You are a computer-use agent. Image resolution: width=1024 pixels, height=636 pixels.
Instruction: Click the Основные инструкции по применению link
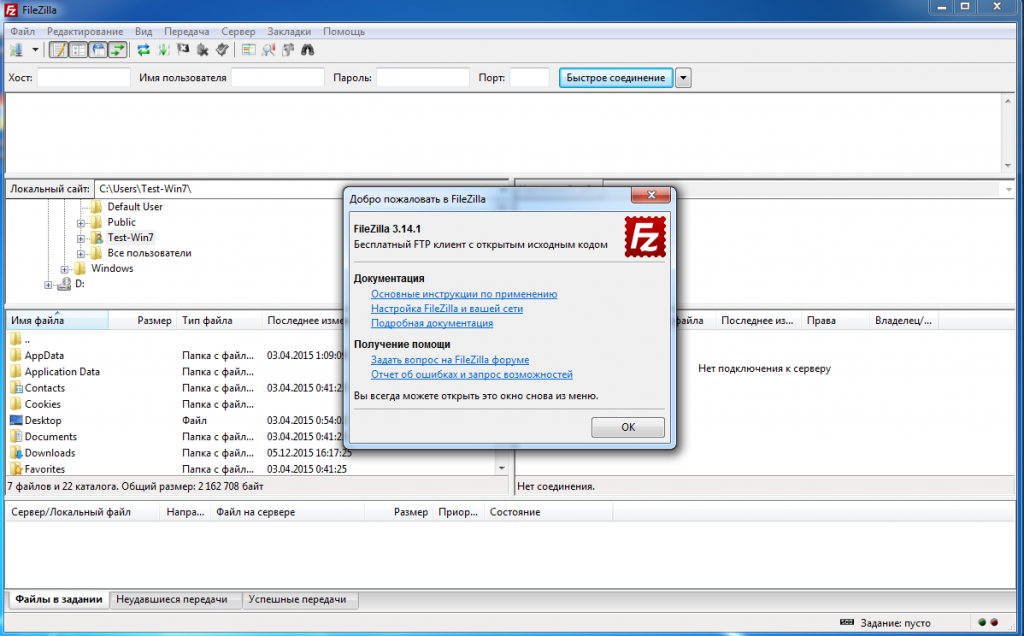464,294
